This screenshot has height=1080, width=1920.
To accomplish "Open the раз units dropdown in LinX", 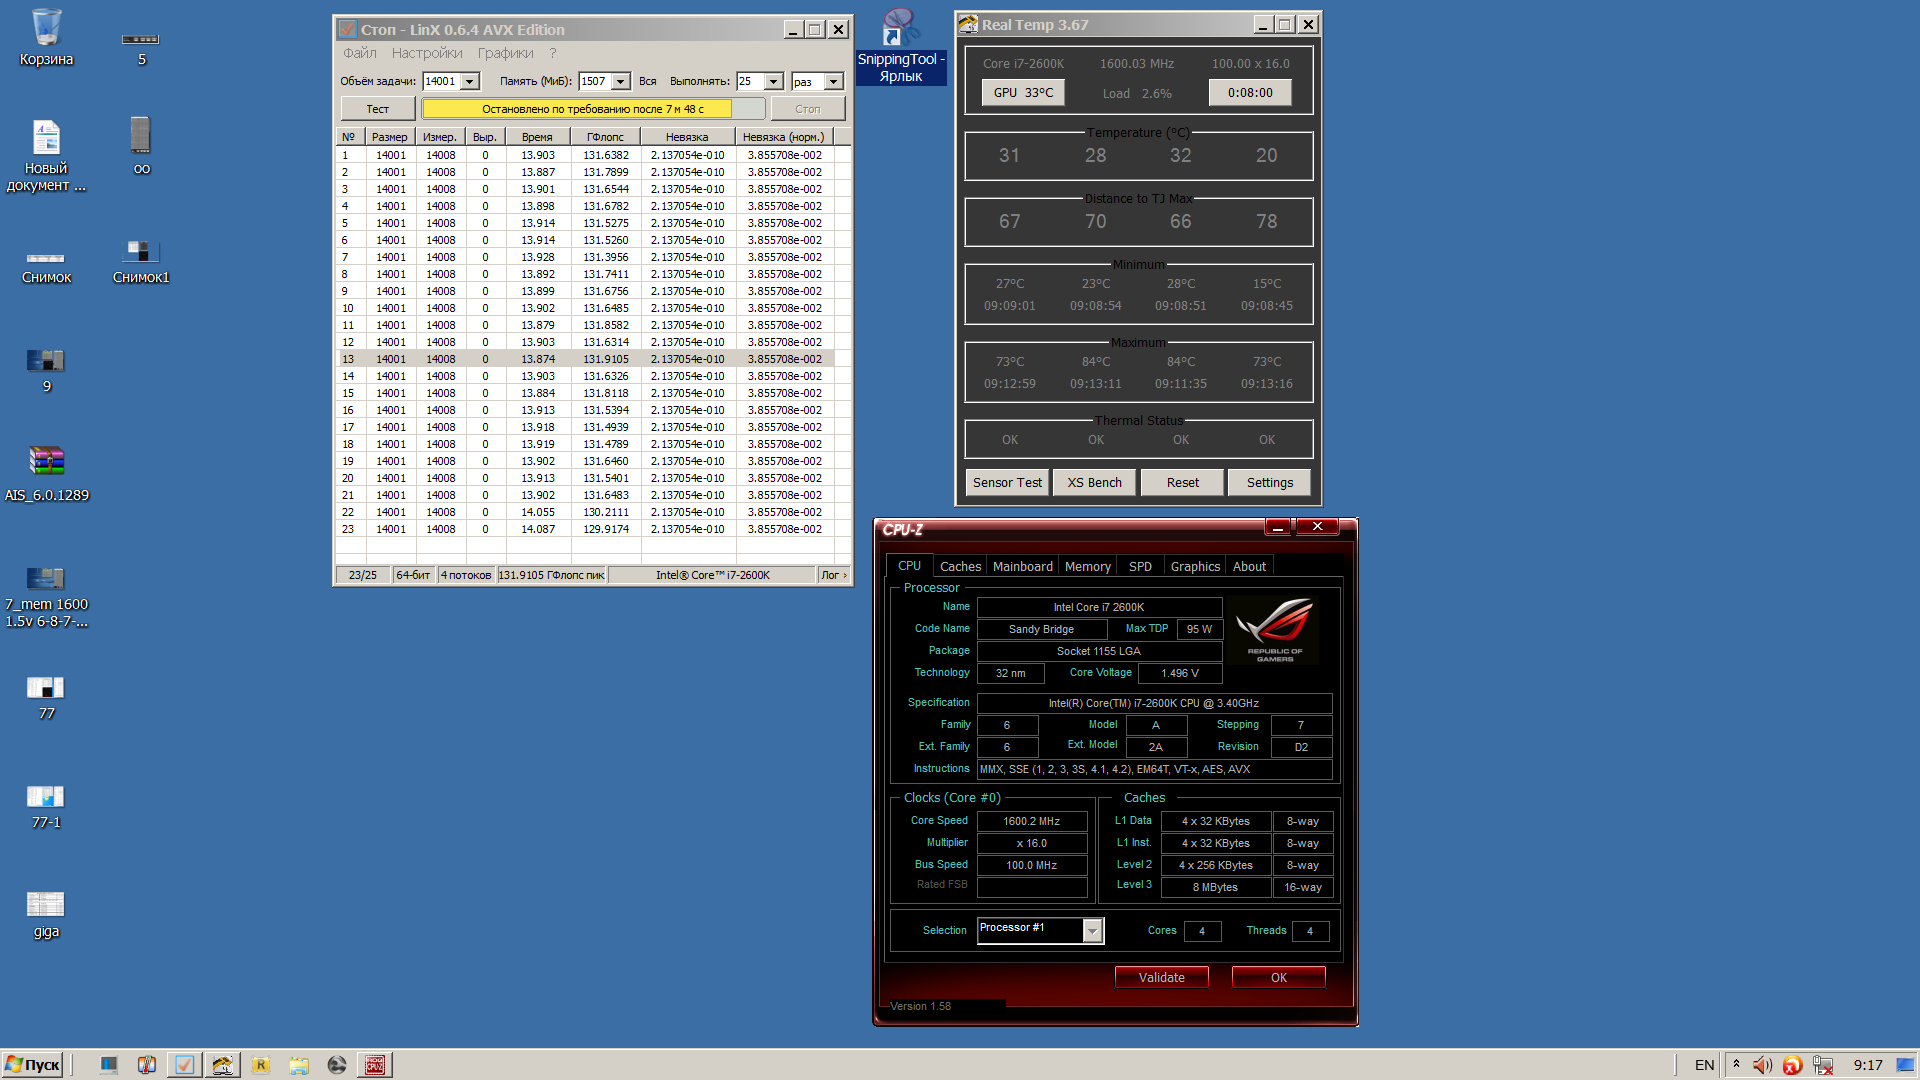I will (834, 82).
